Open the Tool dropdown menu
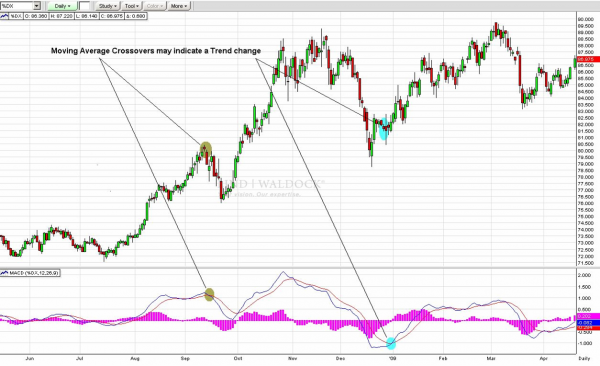 132,6
